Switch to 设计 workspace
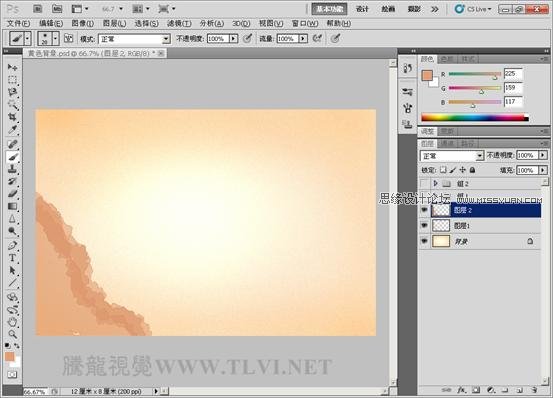The image size is (553, 398). (x=362, y=9)
